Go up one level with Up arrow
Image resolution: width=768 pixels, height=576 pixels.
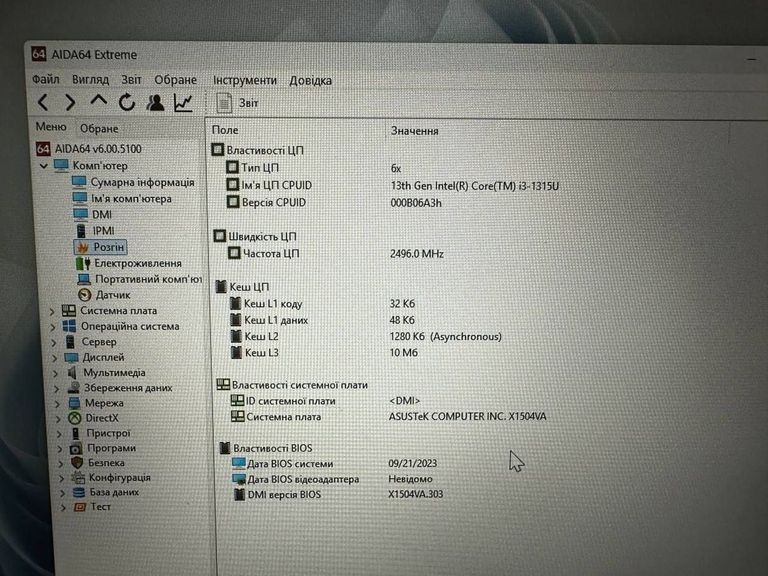(x=98, y=100)
